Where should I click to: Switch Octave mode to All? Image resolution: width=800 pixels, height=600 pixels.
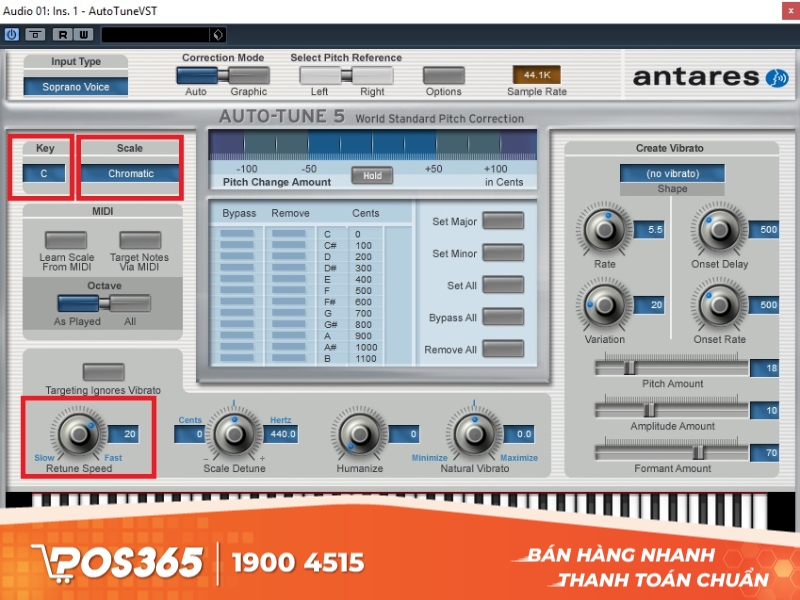(130, 302)
